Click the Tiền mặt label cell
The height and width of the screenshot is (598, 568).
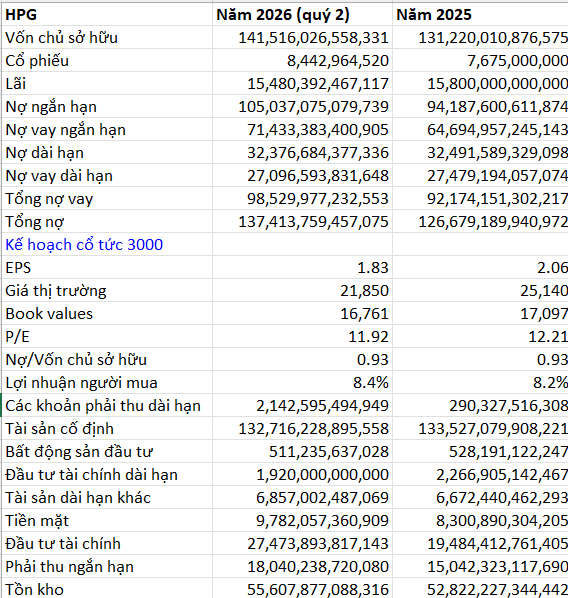click(x=107, y=520)
